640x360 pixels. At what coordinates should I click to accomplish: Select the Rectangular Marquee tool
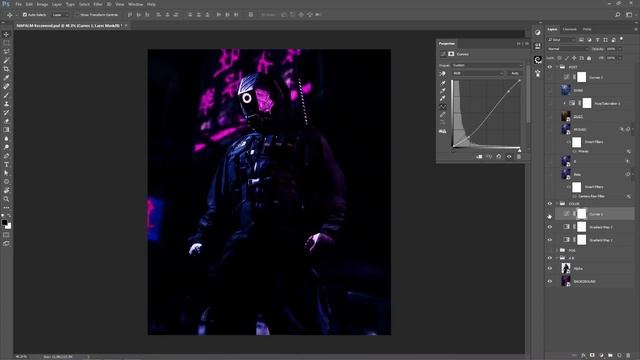pos(6,43)
